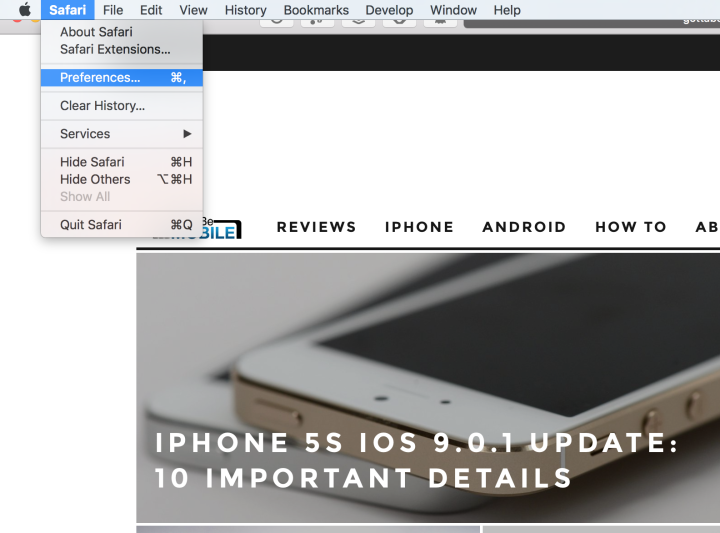Choose Quit Safari
This screenshot has height=533, width=720.
(122, 224)
